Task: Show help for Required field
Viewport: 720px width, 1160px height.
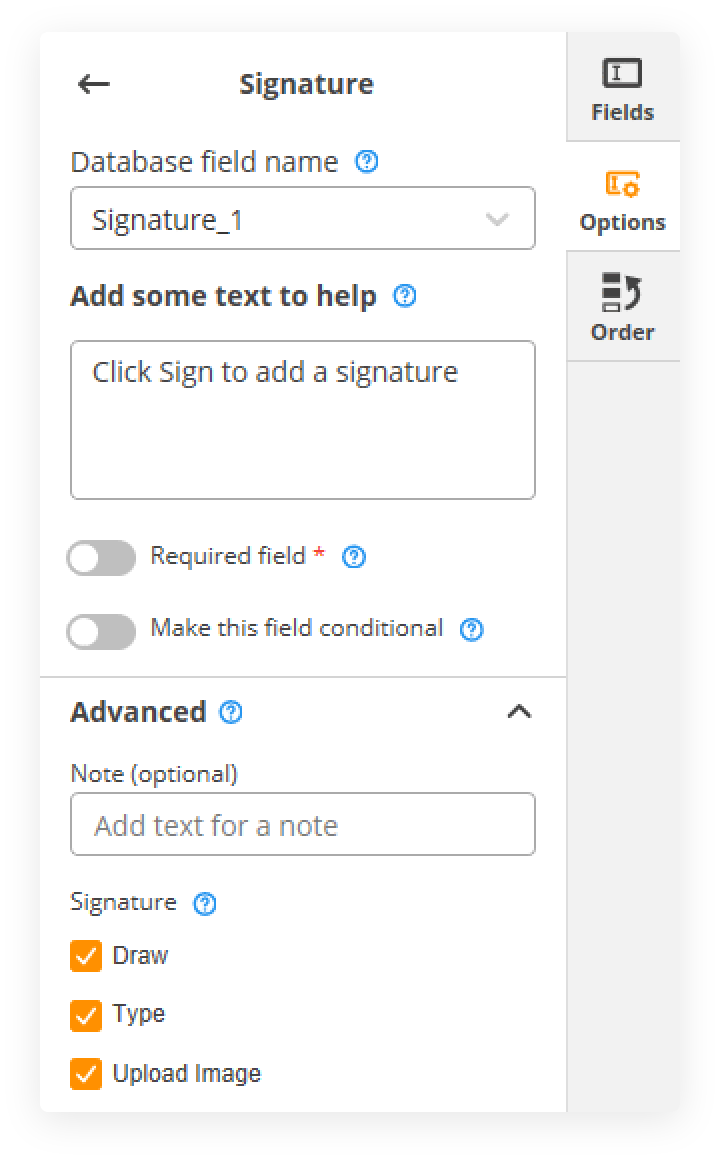Action: tap(354, 557)
